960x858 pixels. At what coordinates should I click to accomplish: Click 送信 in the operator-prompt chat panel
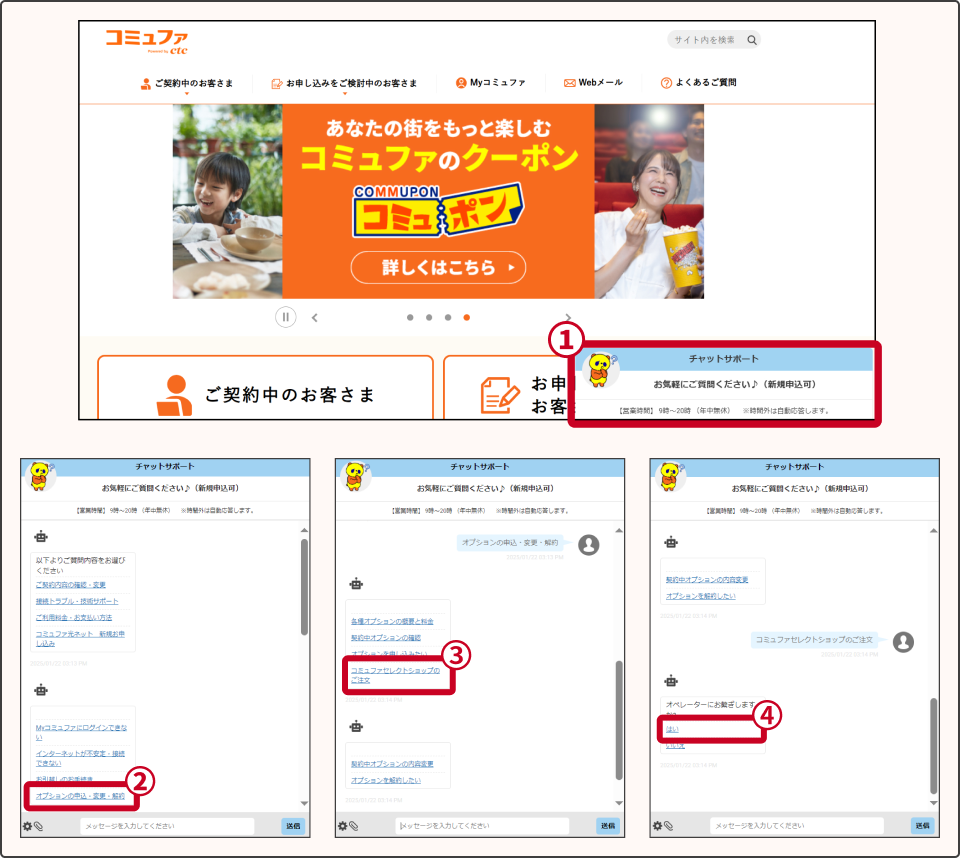pyautogui.click(x=923, y=826)
